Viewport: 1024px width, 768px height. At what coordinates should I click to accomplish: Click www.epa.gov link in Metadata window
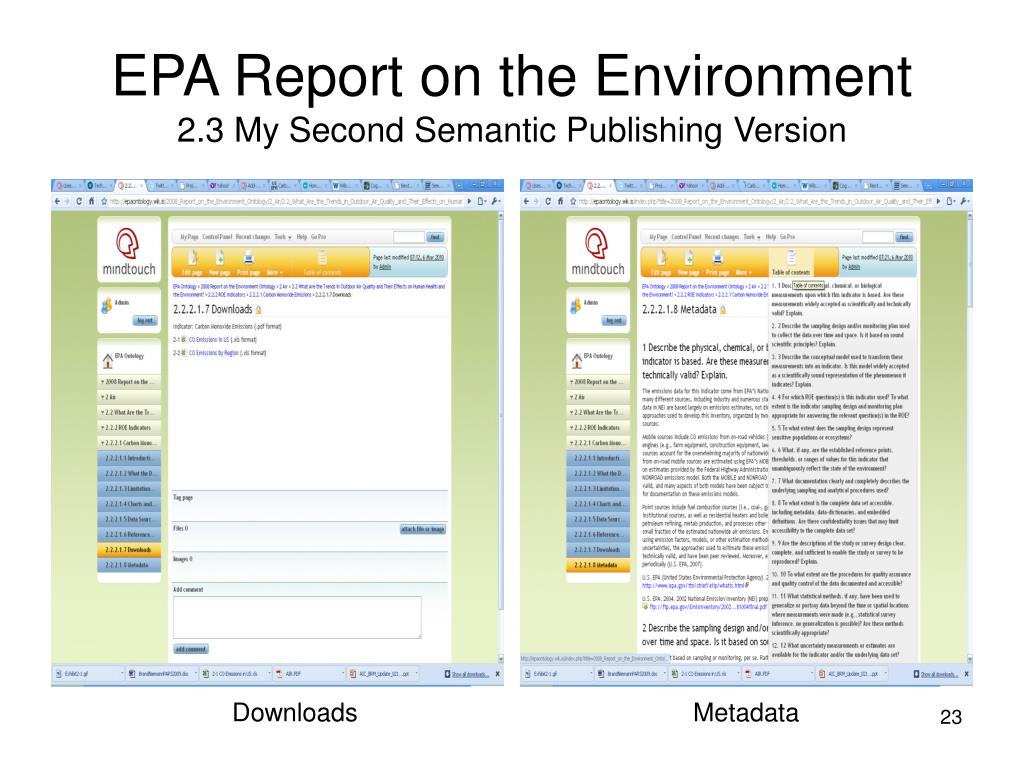[694, 585]
